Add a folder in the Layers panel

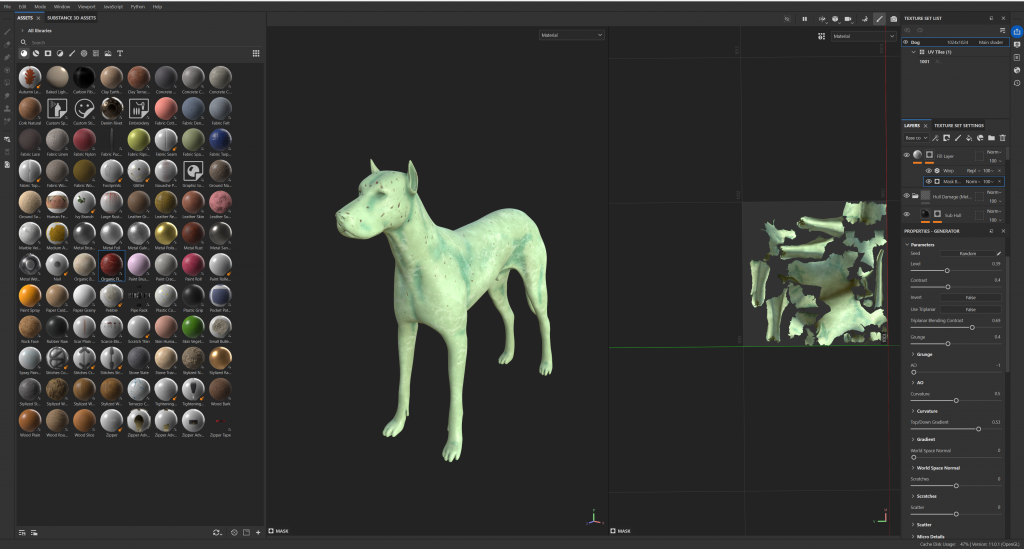(991, 137)
